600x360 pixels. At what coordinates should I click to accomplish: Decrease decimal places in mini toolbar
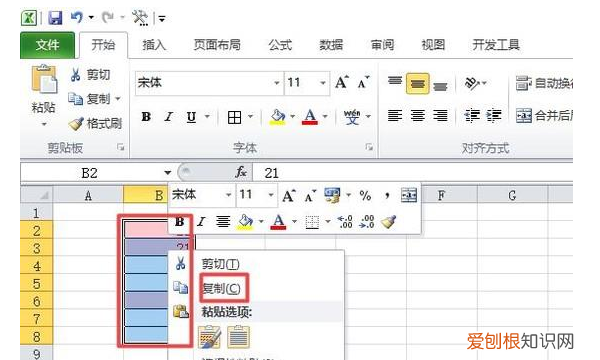point(367,222)
